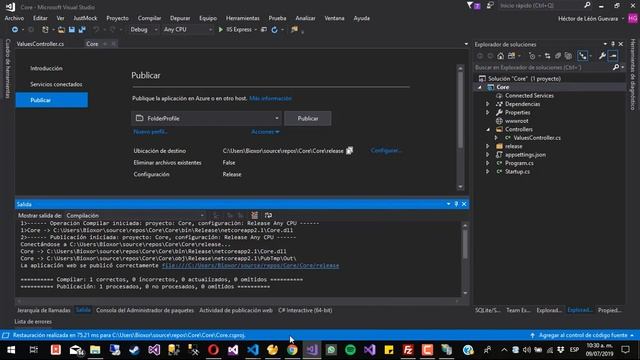Open the published file path link in output

pos(250,265)
